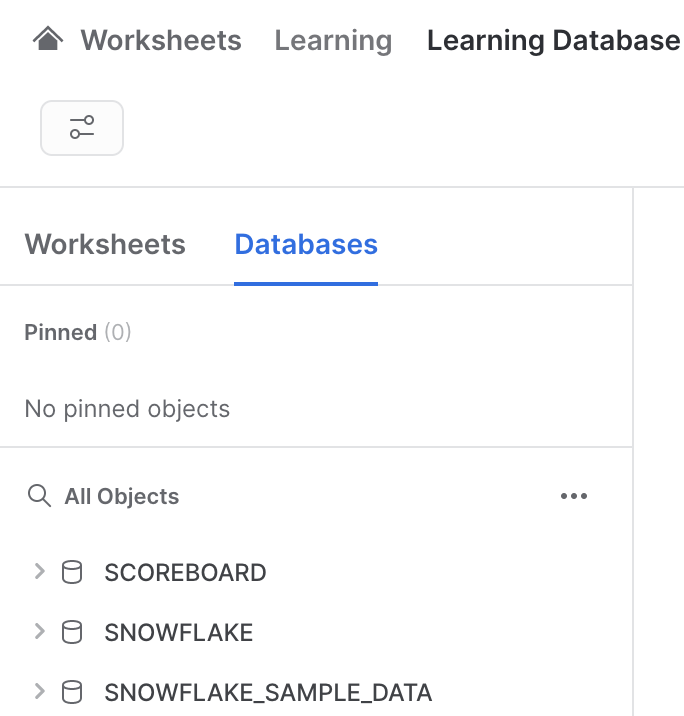The image size is (684, 716).
Task: Select the SCOREBOARD database name
Action: click(x=185, y=573)
